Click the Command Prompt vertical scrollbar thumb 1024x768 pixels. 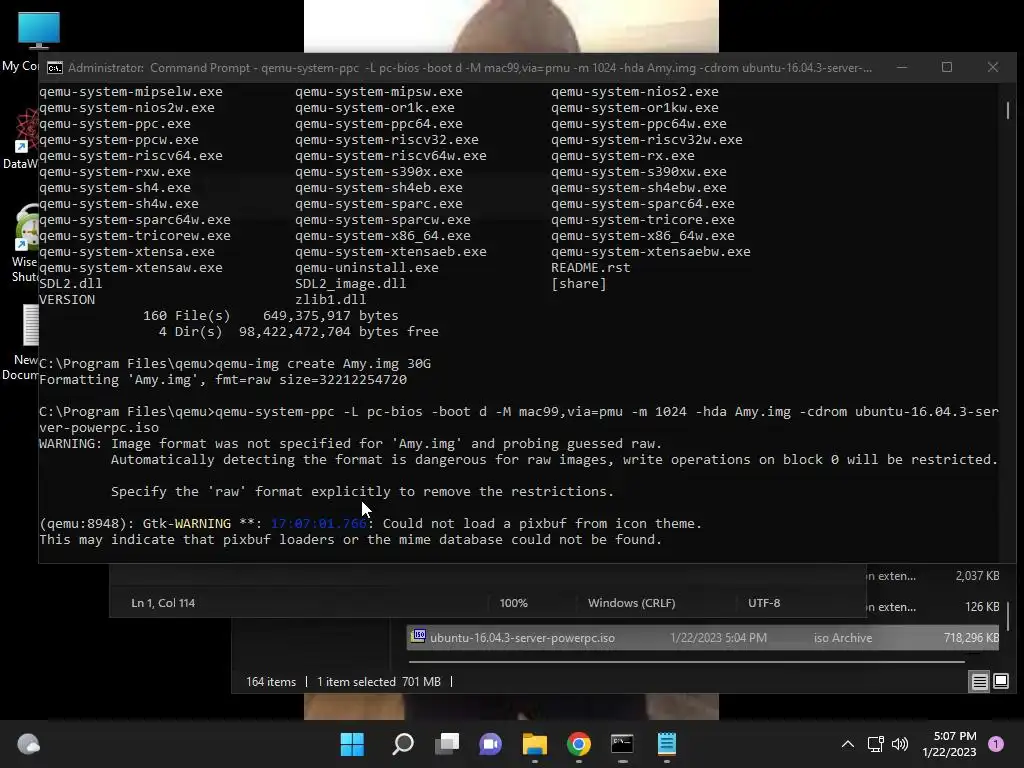(x=1008, y=110)
